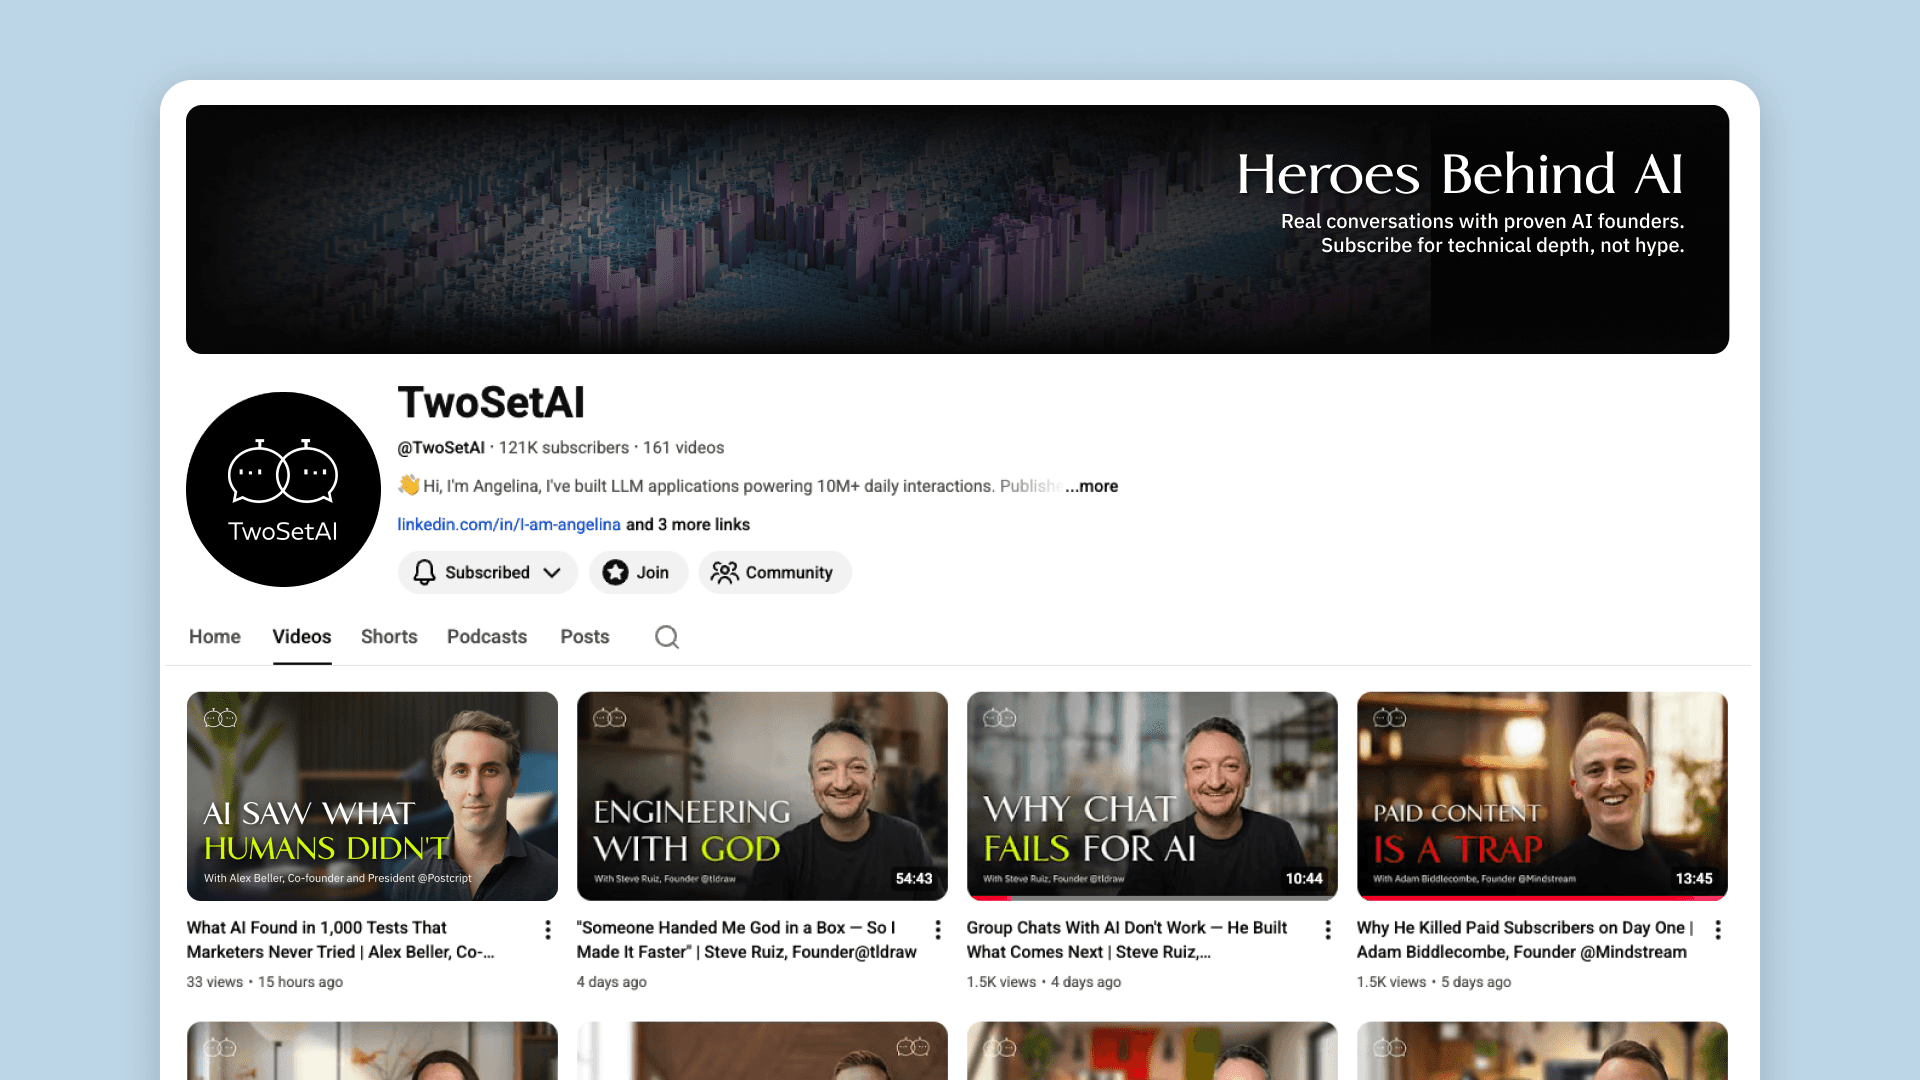The height and width of the screenshot is (1080, 1920).
Task: Open three-dot menu for "God in a Box" video
Action: (x=938, y=930)
